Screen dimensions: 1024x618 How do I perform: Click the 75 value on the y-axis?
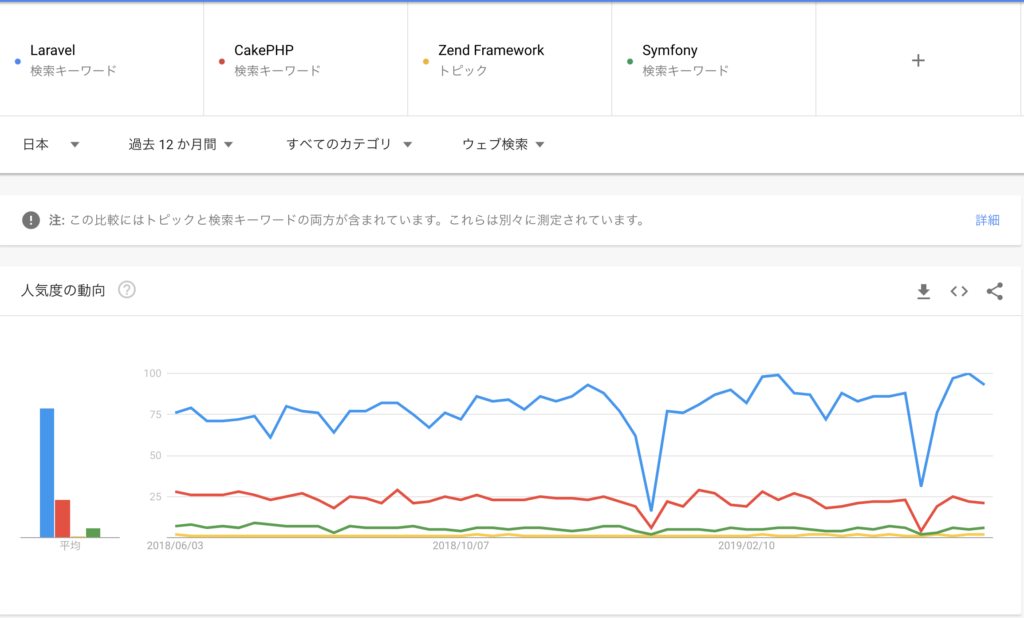point(155,415)
